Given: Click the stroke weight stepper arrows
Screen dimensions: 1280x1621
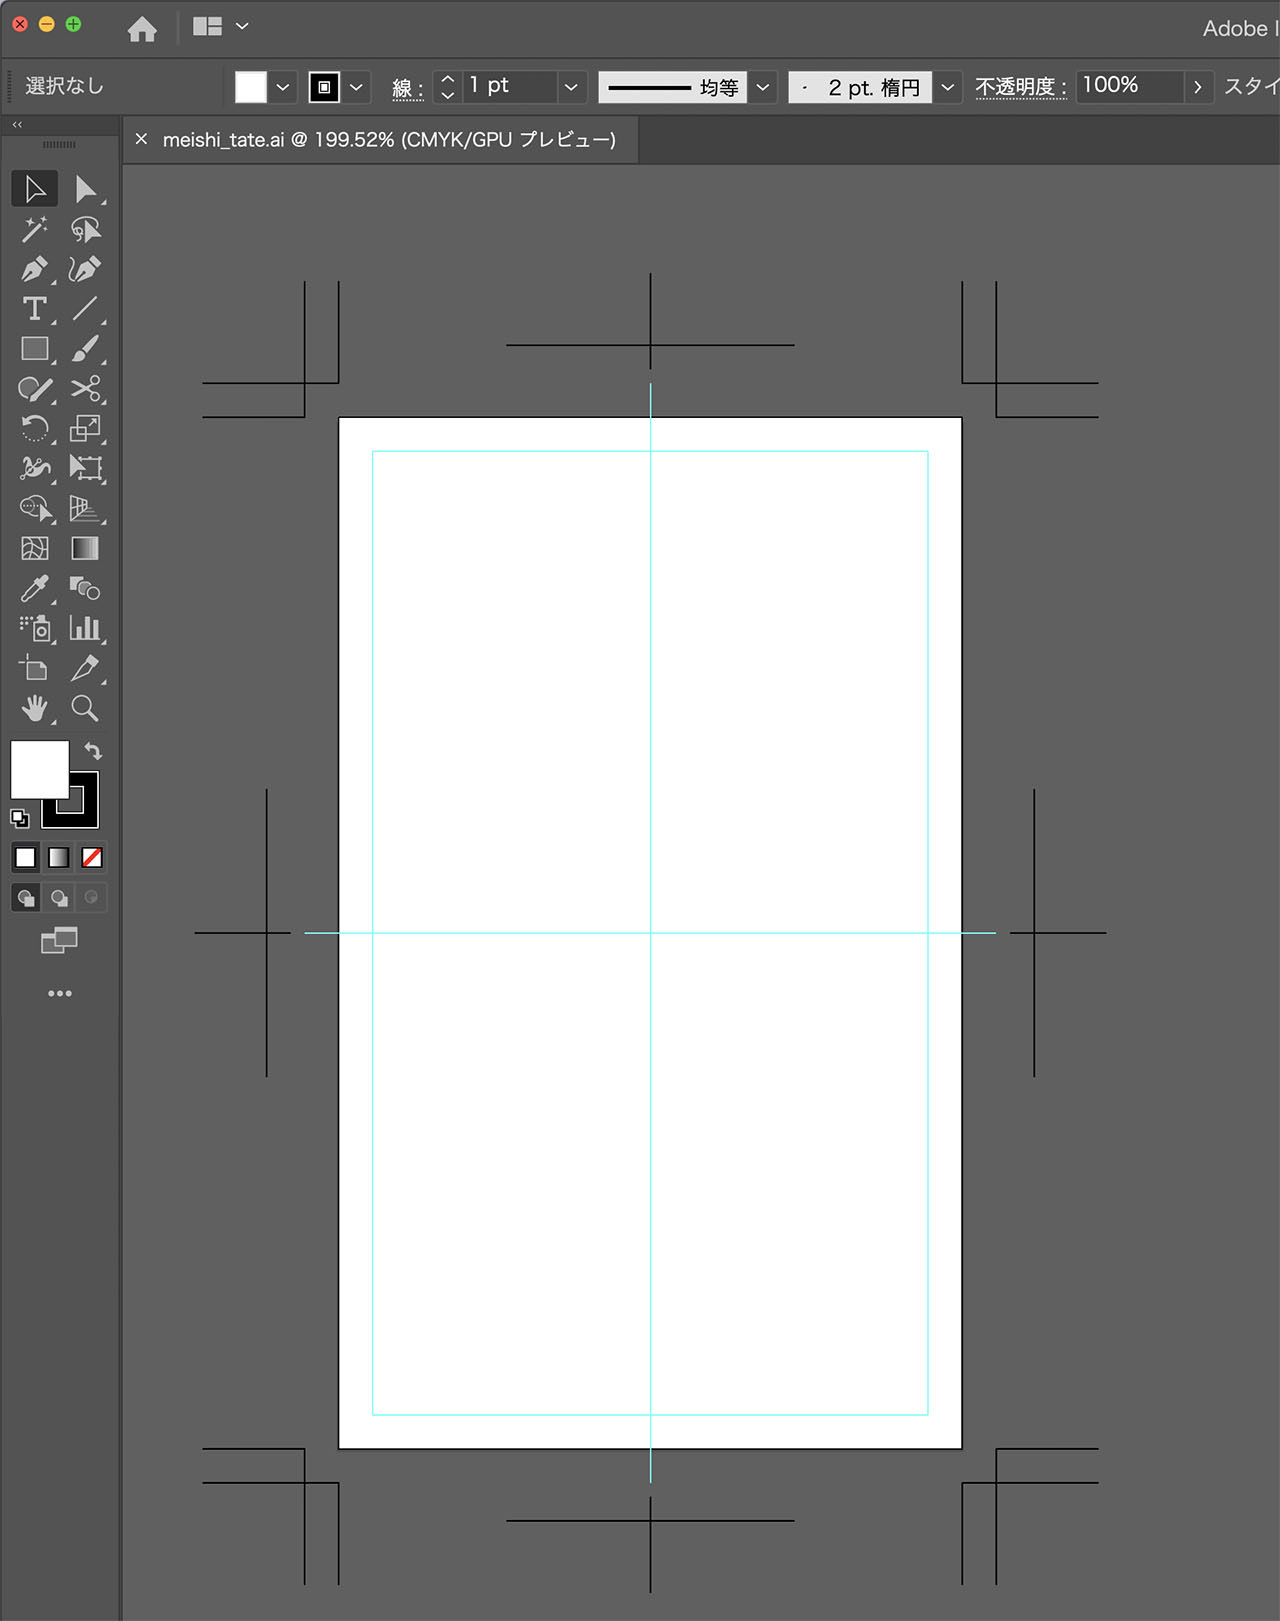Looking at the screenshot, I should (448, 87).
